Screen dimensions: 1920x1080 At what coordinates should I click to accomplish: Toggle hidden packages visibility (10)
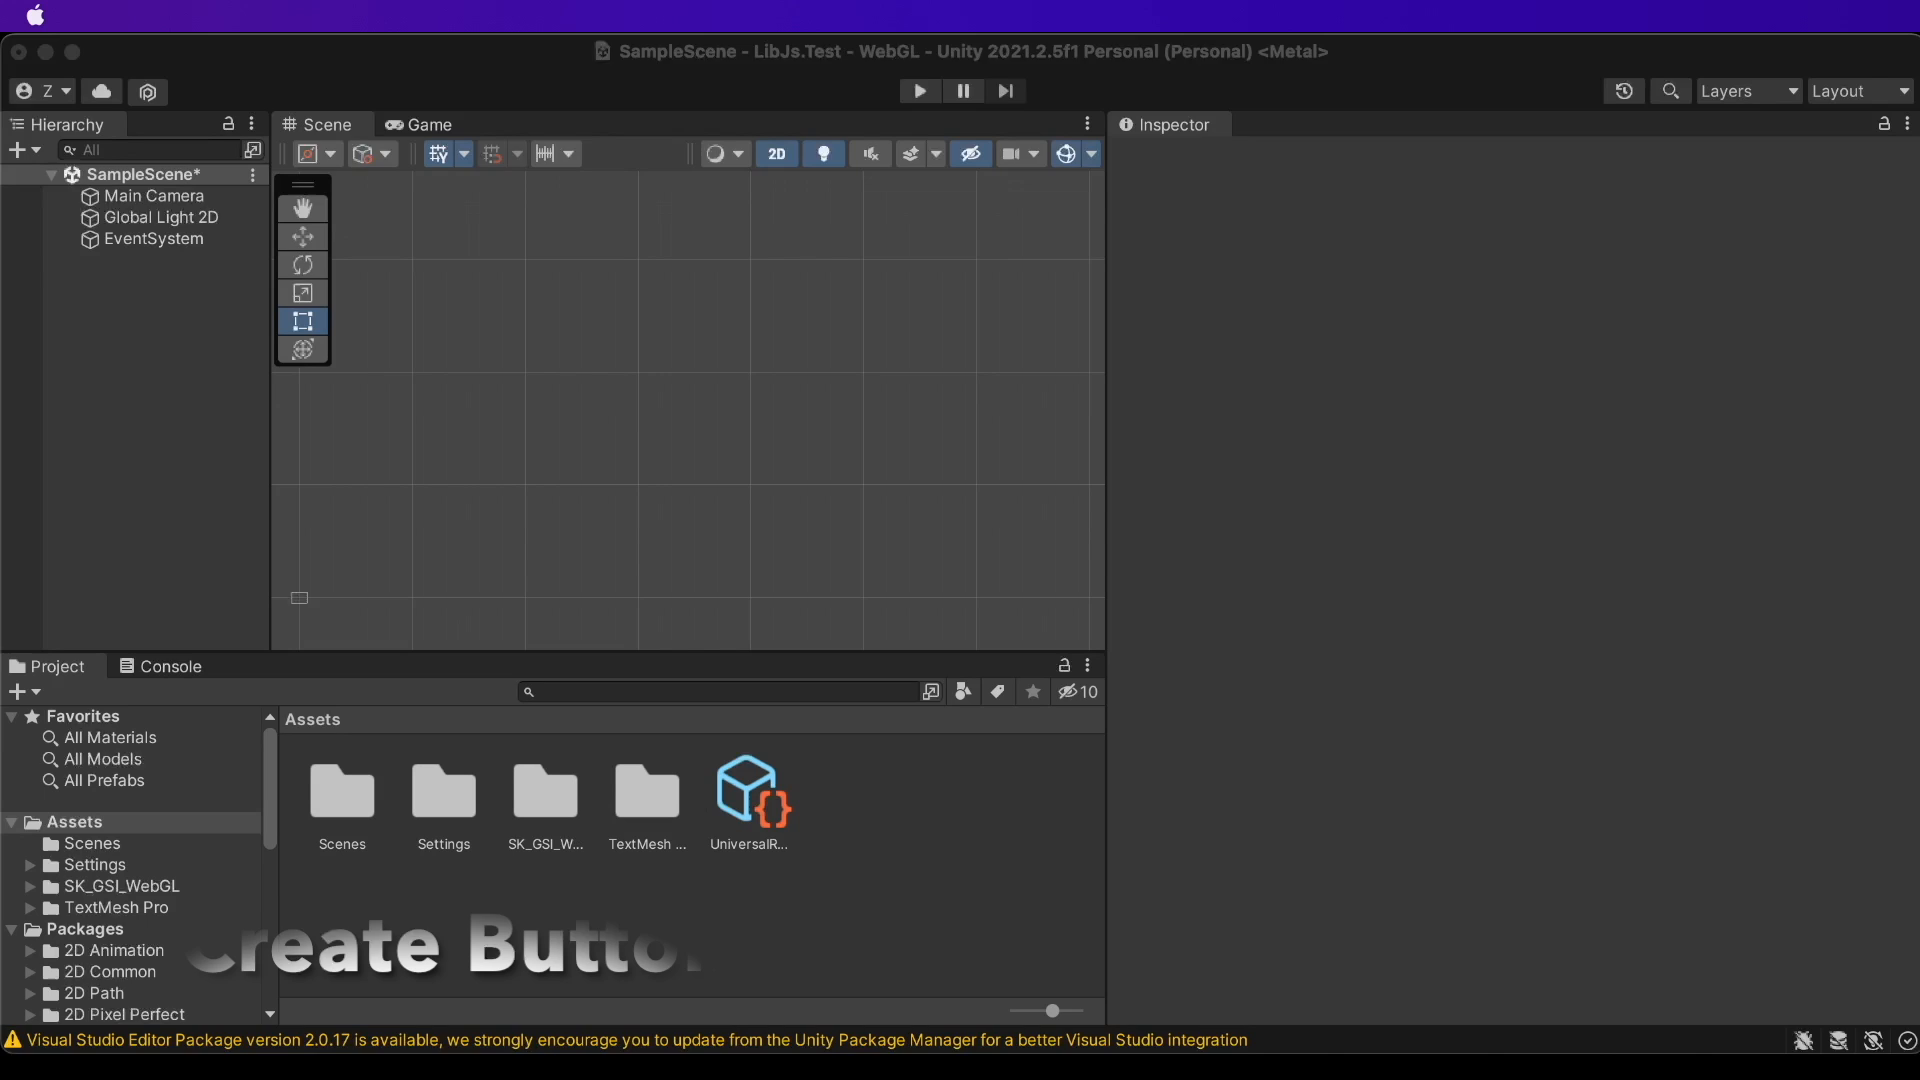1078,692
